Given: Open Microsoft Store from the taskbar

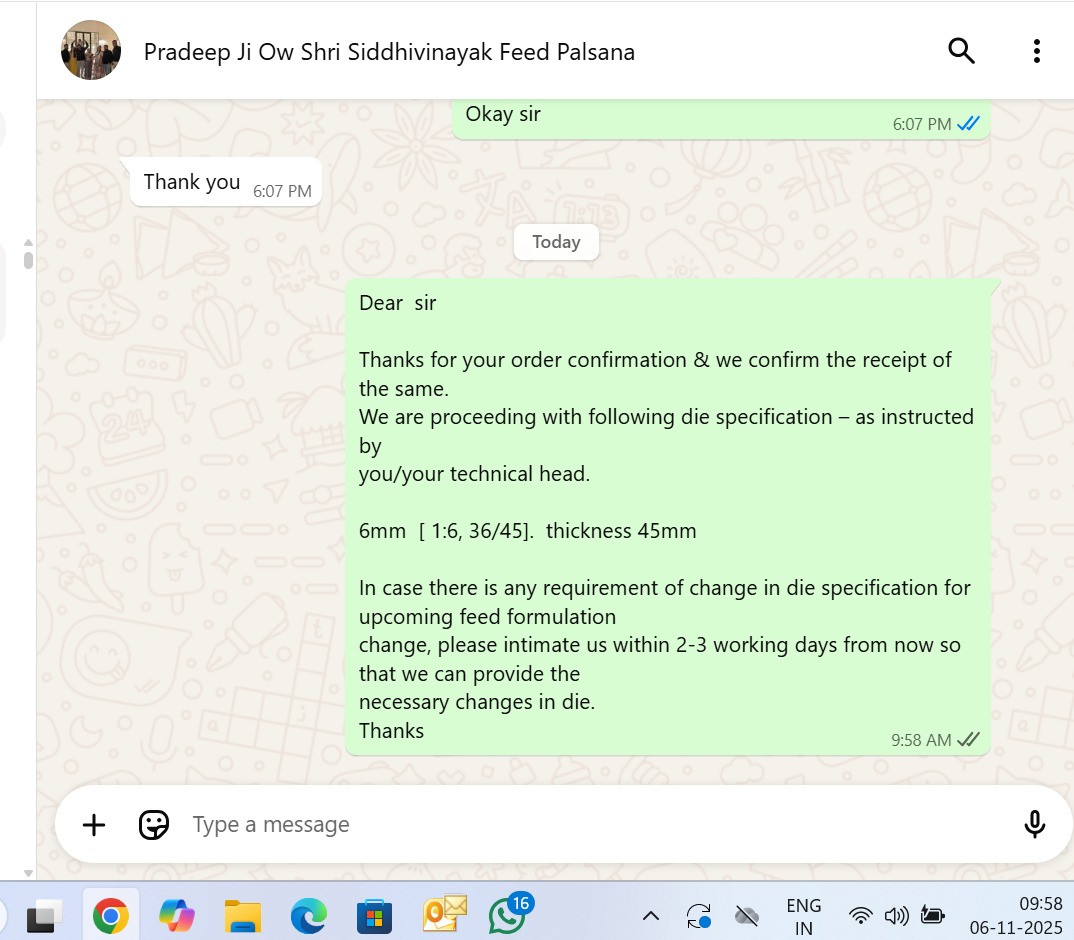Looking at the screenshot, I should coord(374,916).
